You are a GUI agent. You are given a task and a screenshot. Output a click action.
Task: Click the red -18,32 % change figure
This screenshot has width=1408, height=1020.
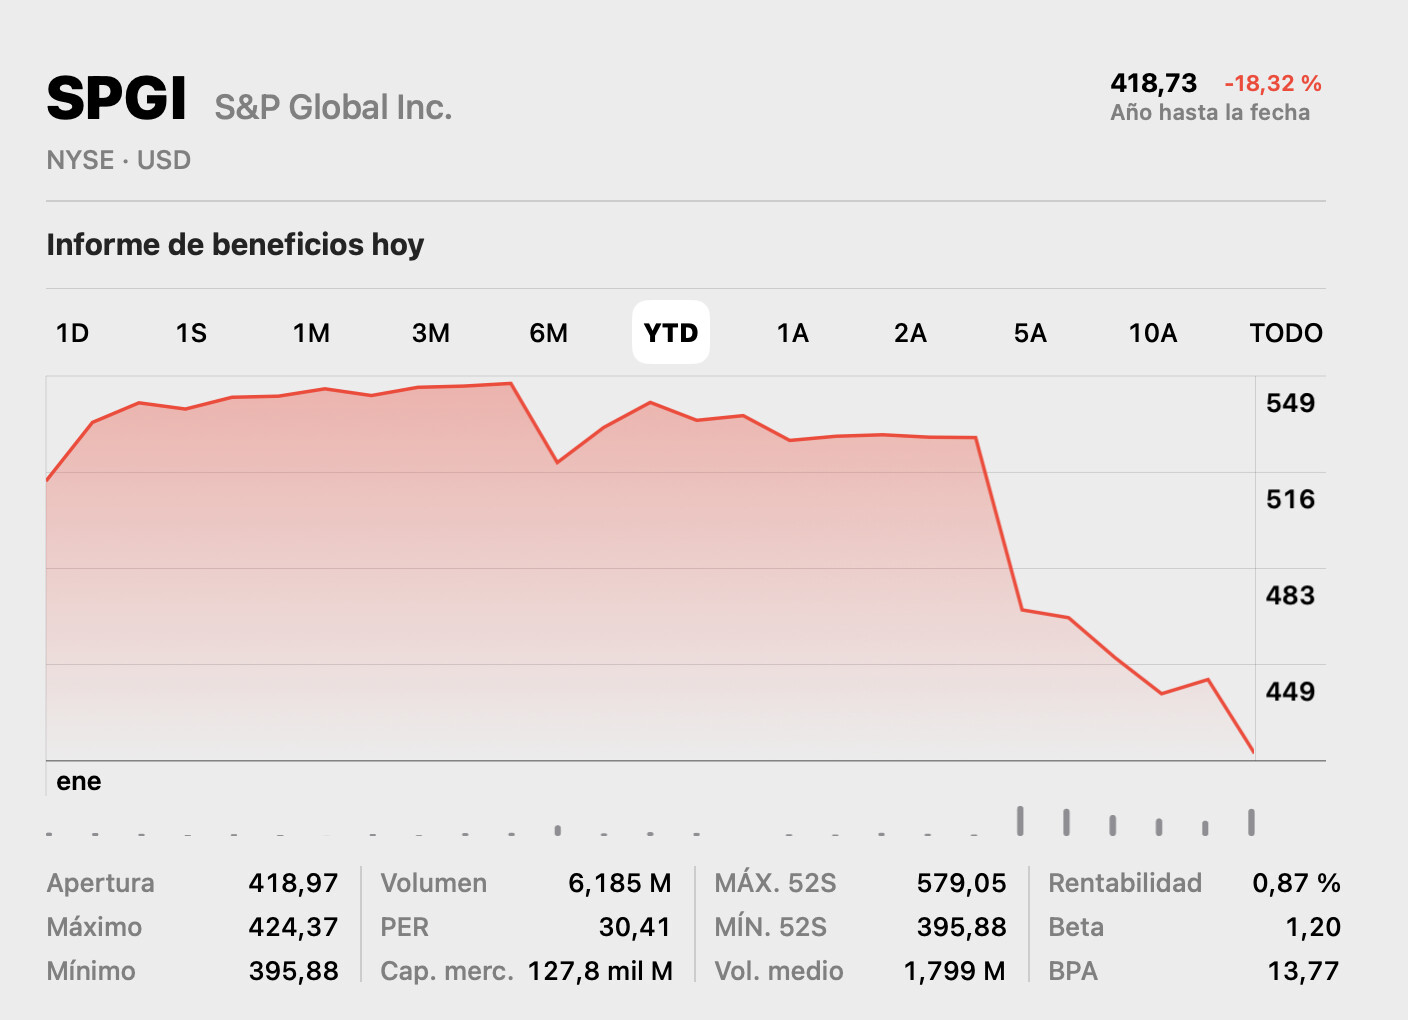(x=1272, y=84)
